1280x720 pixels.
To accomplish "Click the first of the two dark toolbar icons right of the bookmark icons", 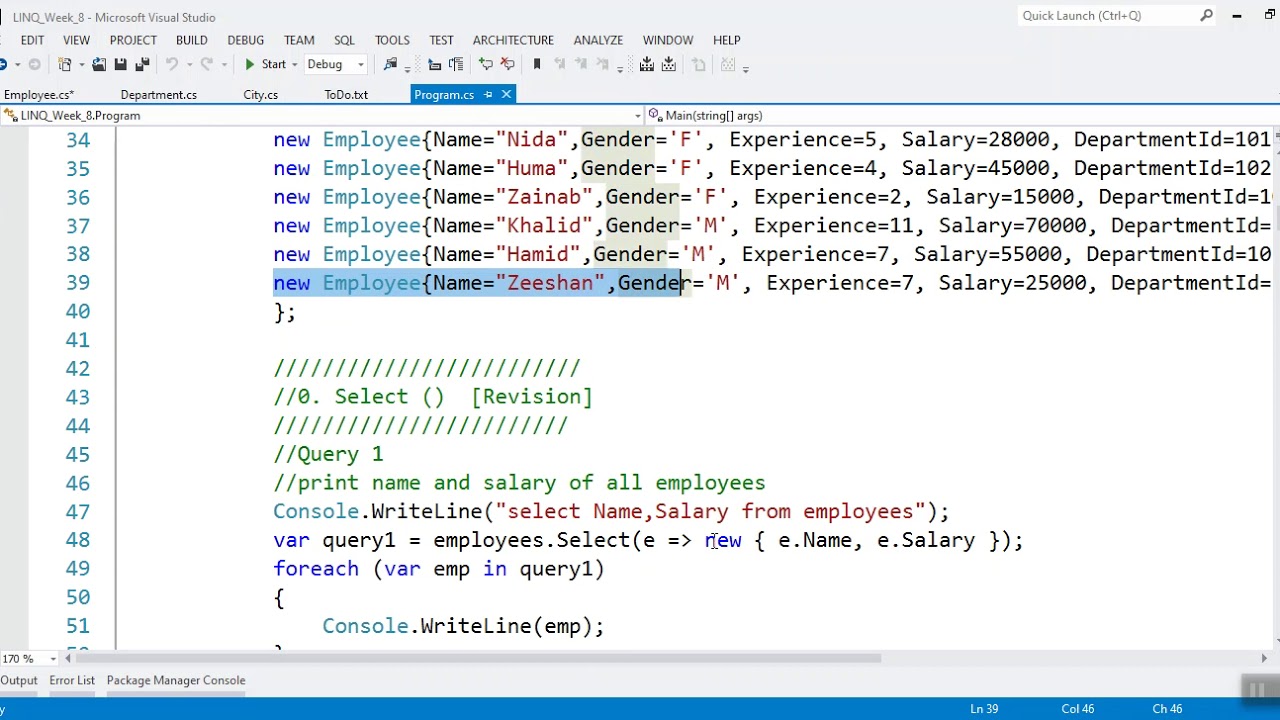I will 647,65.
